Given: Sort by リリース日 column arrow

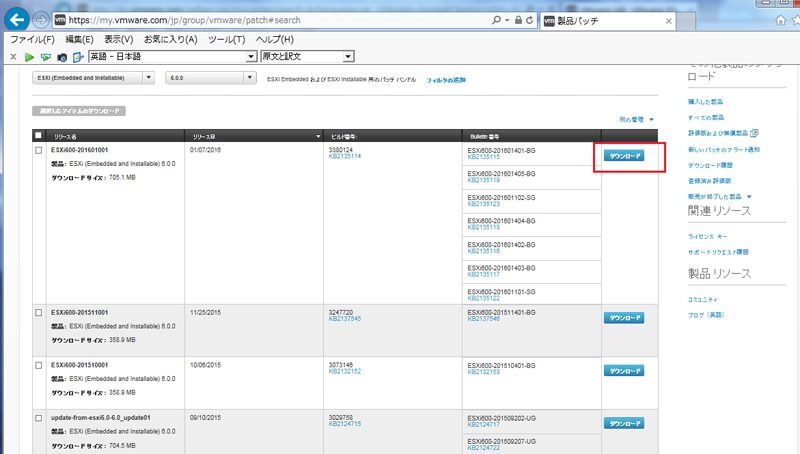Looking at the screenshot, I should [318, 136].
